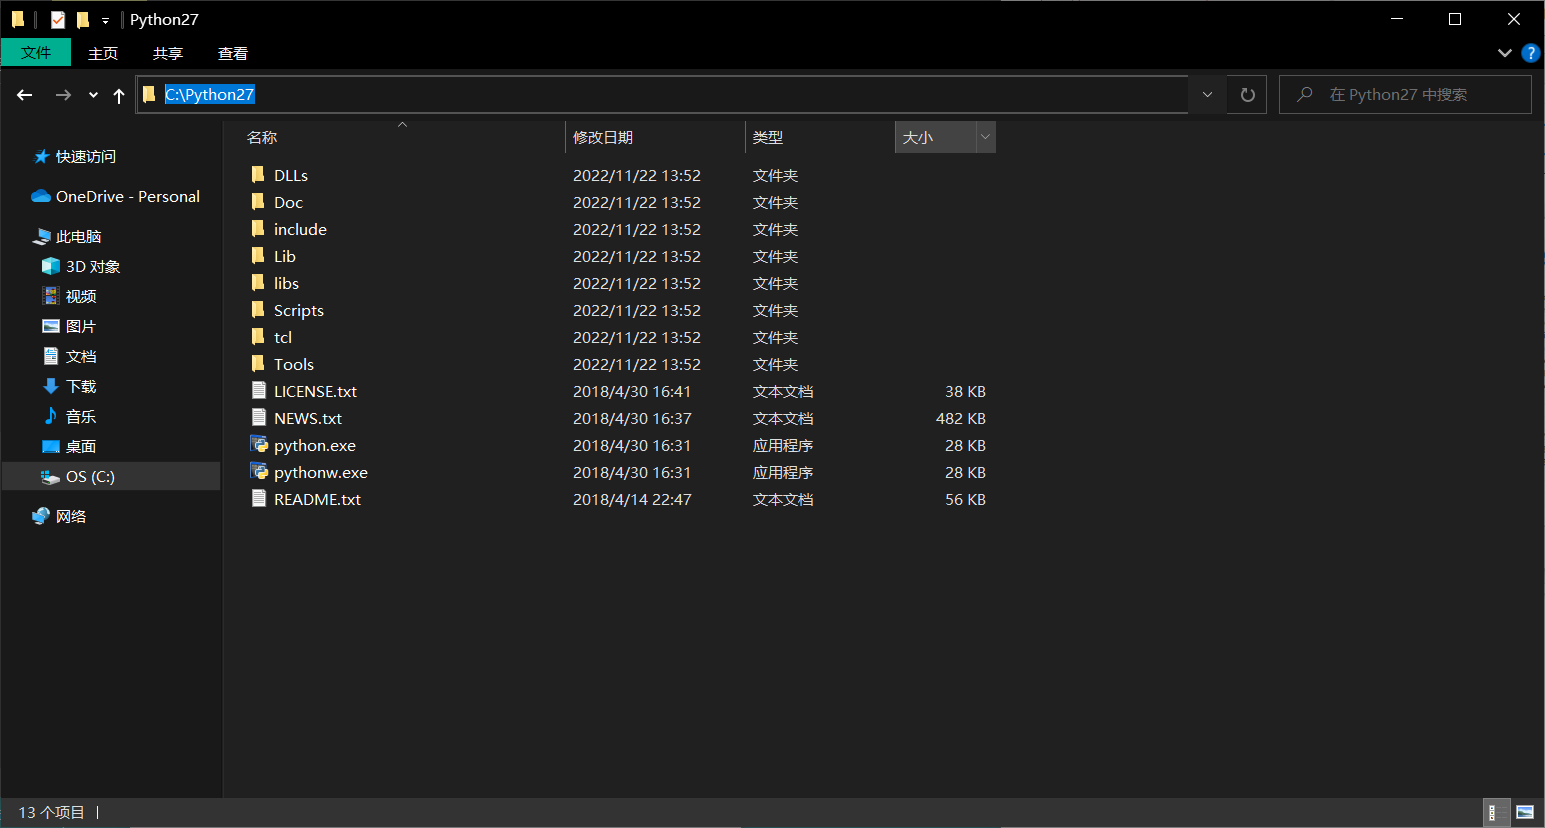Expand the ribbon with the chevron
Image resolution: width=1545 pixels, height=828 pixels.
(x=1504, y=53)
